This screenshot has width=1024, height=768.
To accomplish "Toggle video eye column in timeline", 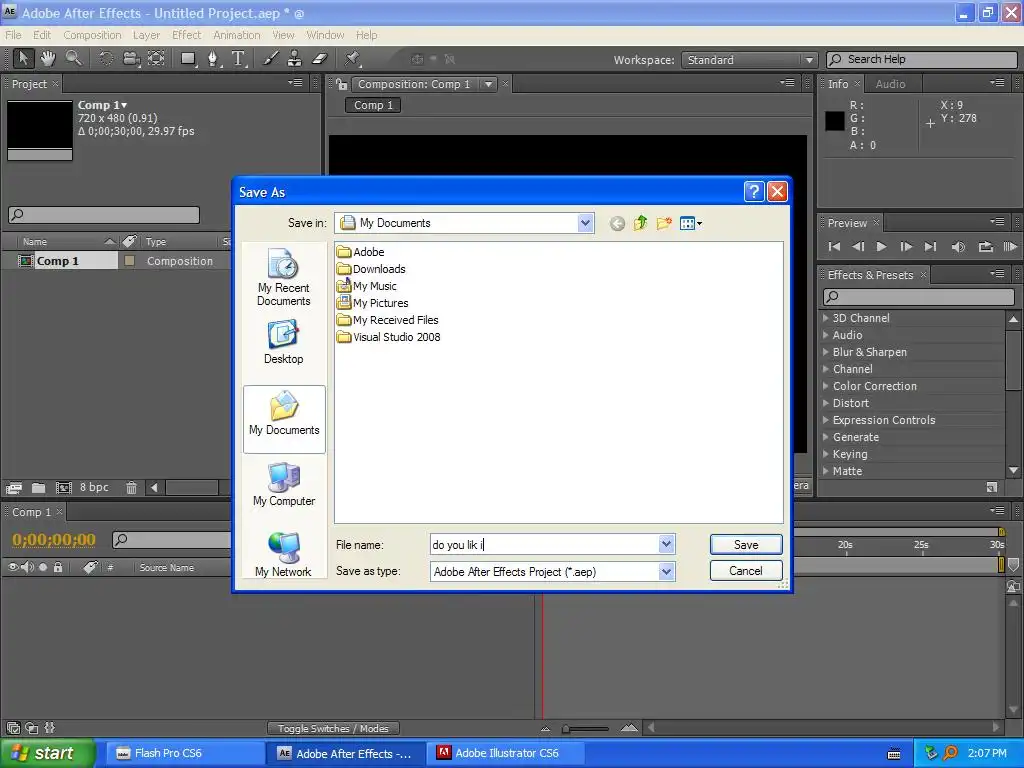I will tap(12, 567).
